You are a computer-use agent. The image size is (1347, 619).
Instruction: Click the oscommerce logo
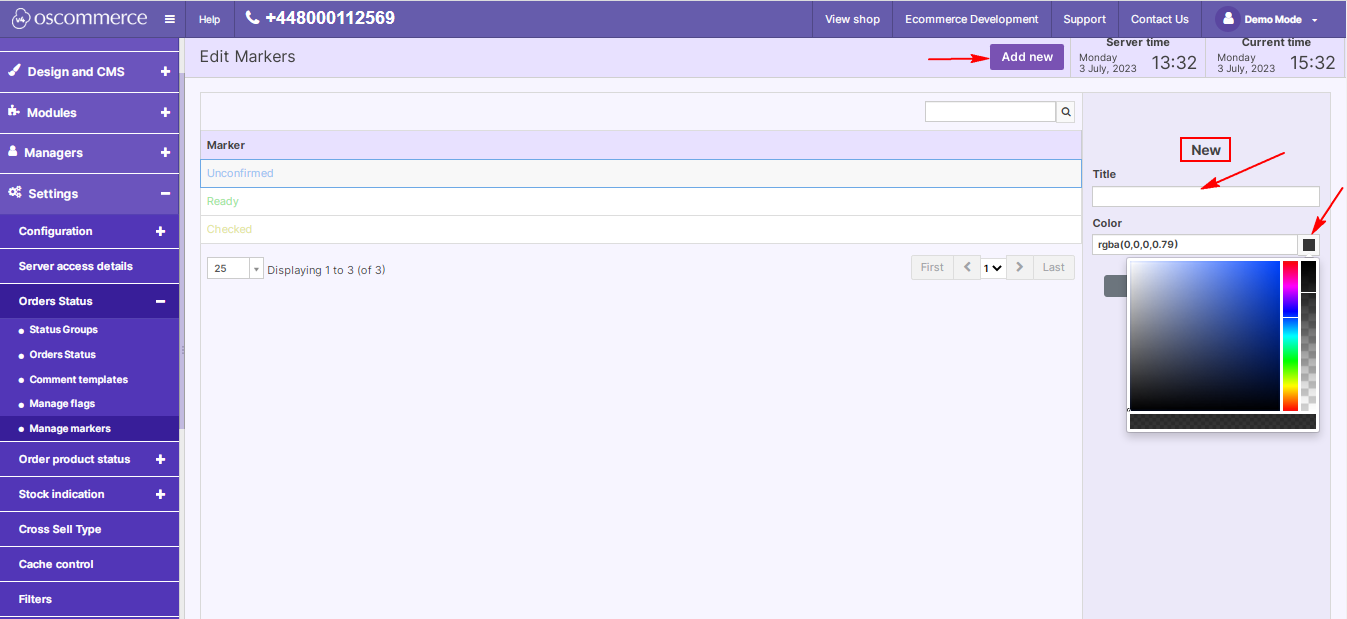coord(79,19)
